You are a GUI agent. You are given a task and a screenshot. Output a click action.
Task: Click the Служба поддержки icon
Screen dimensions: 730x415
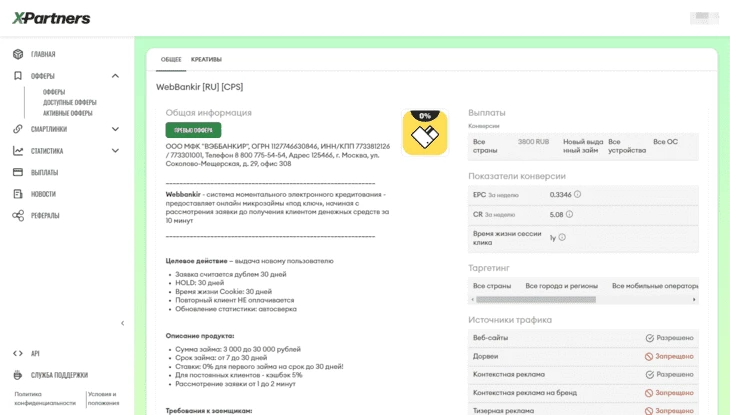18,375
